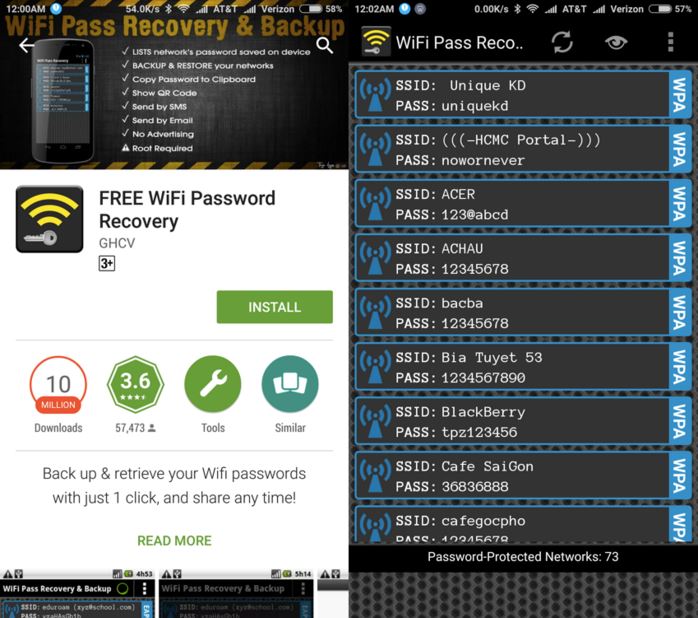698x618 pixels.
Task: Click the refresh icon in WiFi Pass Recovery
Action: 562,43
